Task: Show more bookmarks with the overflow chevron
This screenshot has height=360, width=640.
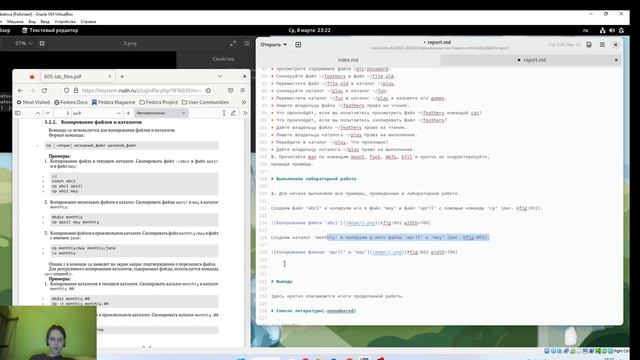Action: [244, 102]
